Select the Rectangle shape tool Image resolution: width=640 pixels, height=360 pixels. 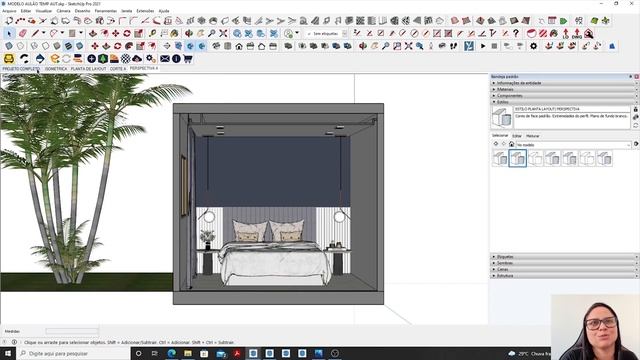(x=72, y=33)
